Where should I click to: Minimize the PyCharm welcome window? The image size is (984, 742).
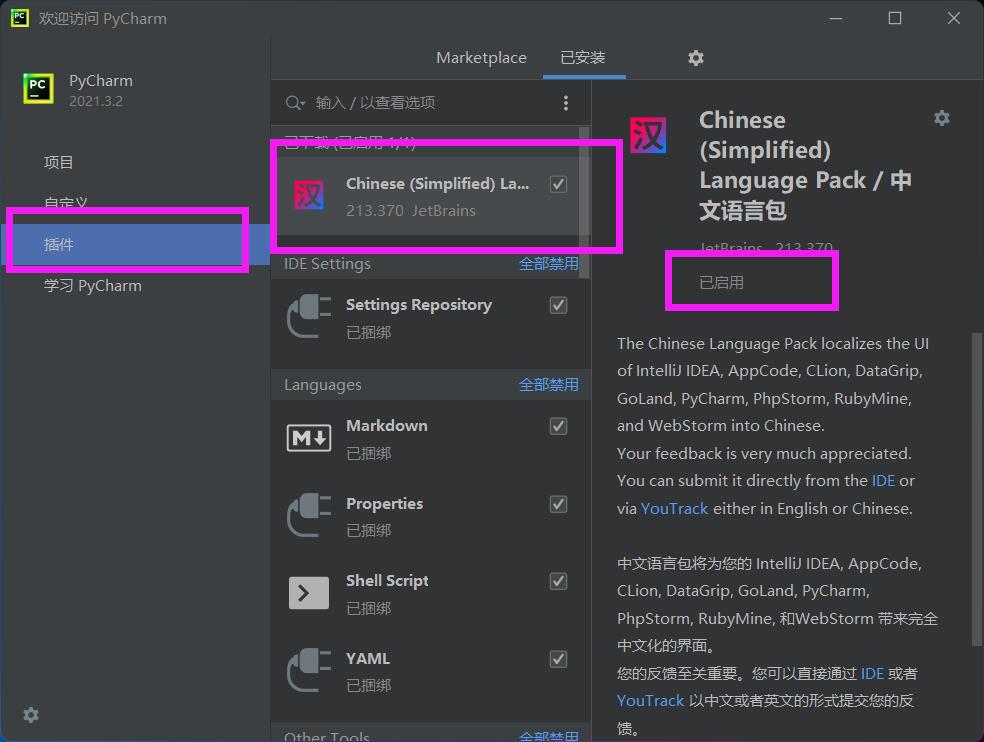(x=835, y=18)
